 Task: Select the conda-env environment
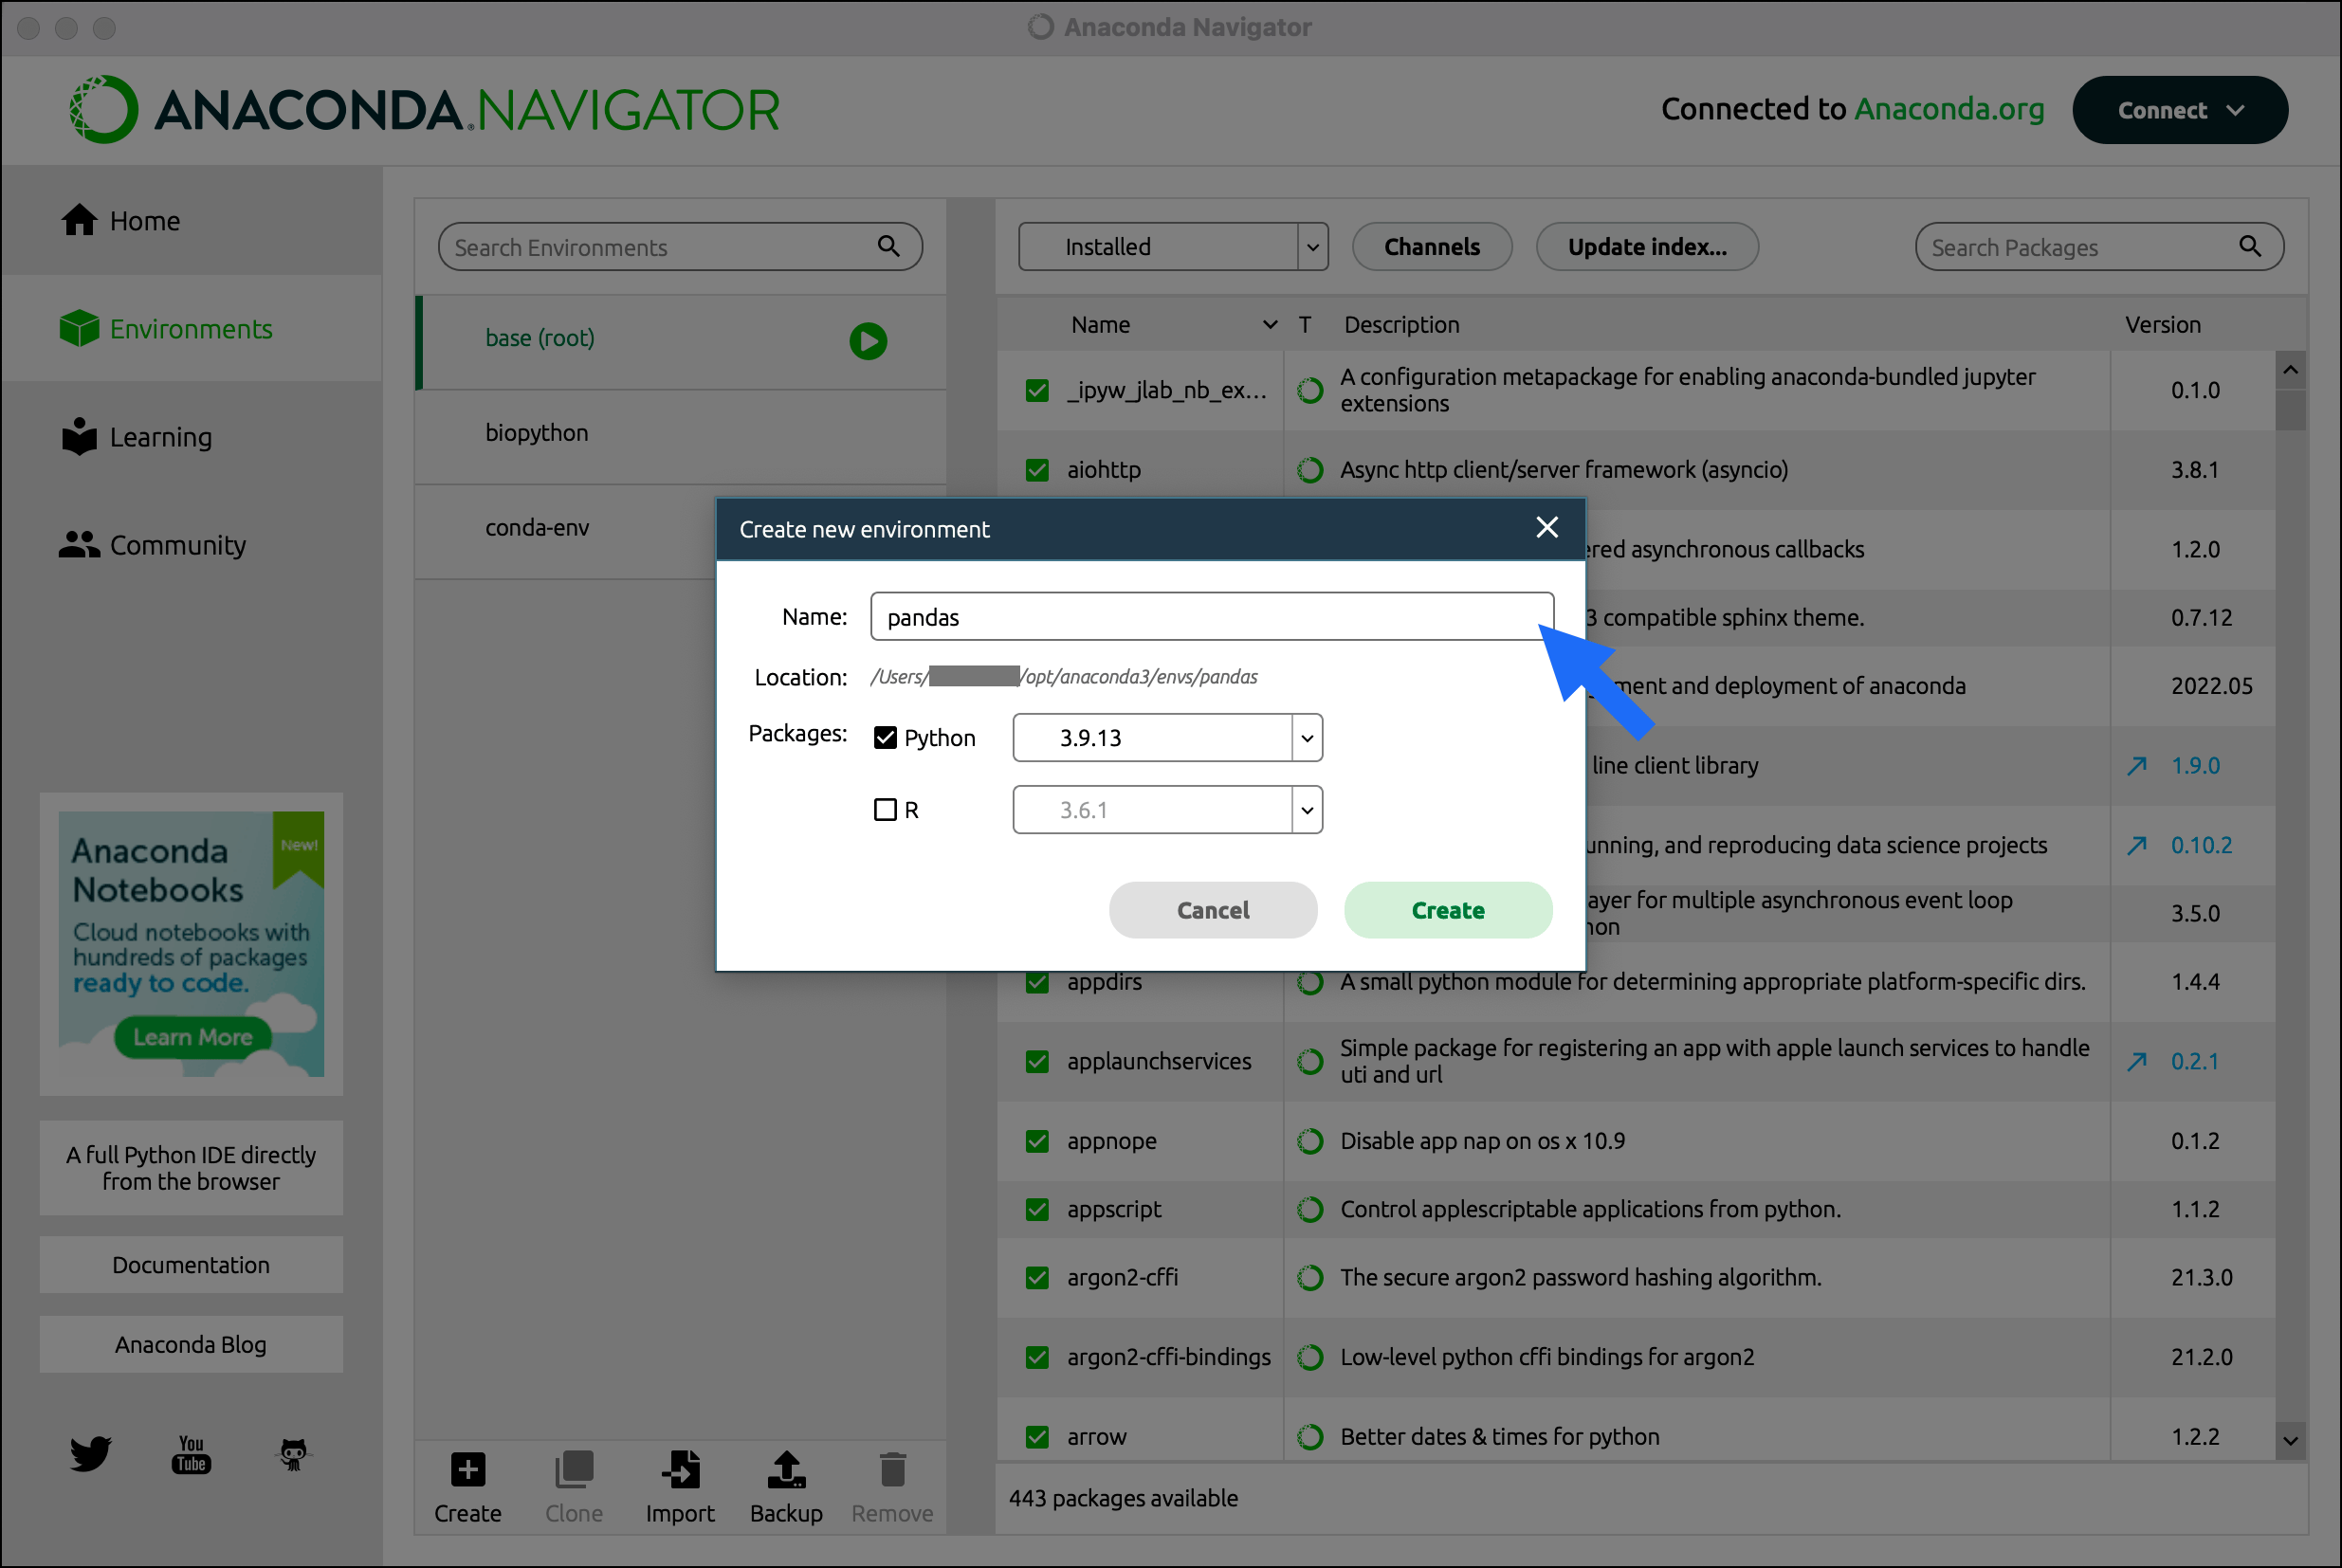566,532
